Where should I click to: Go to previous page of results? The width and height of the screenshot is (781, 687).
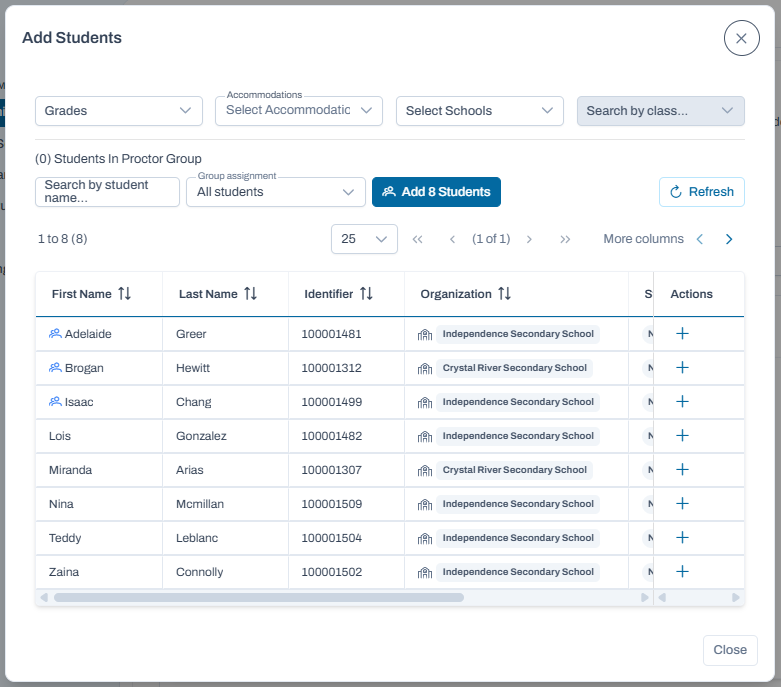pos(452,240)
